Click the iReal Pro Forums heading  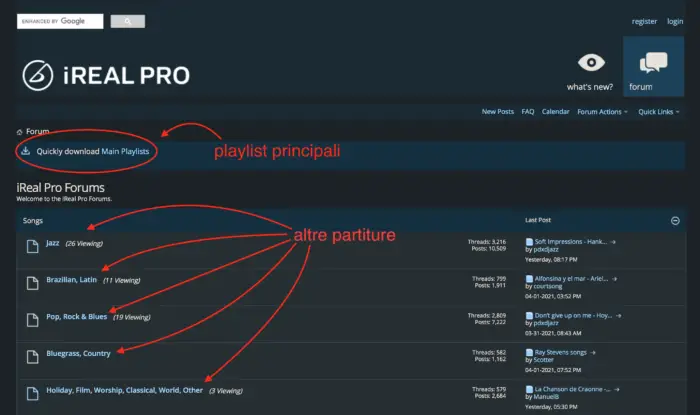(x=60, y=188)
